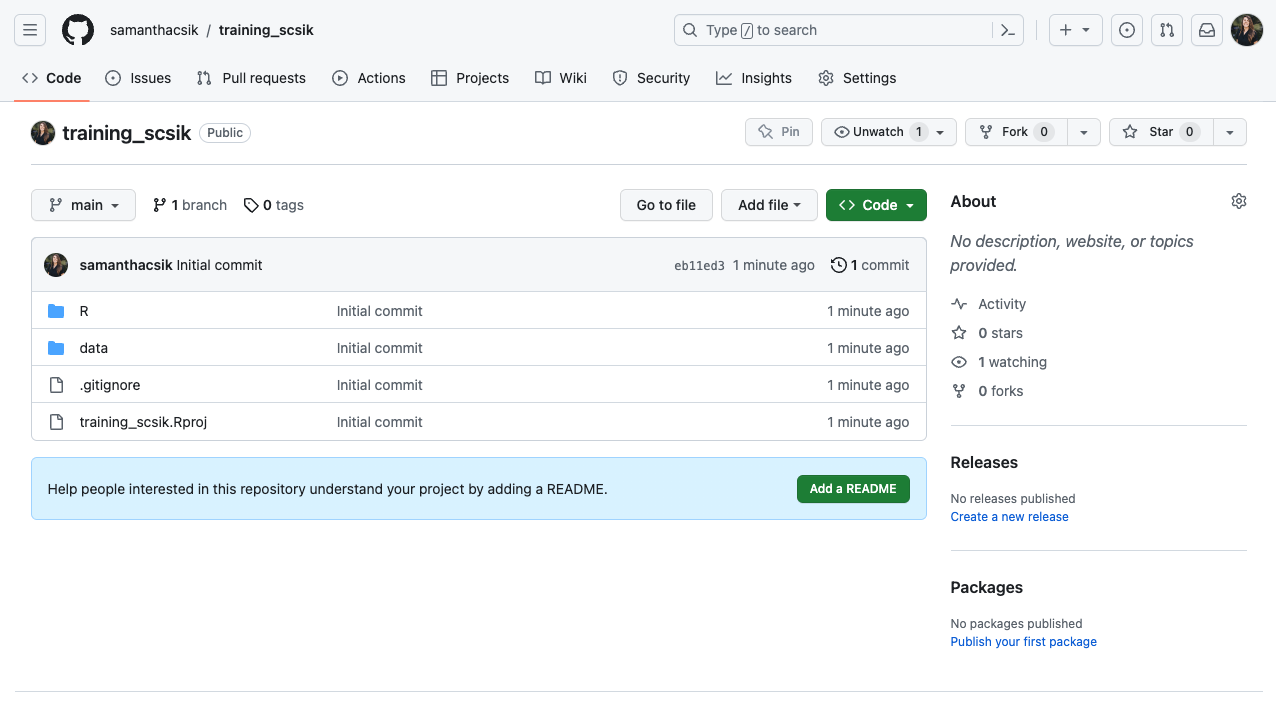
Task: Open the issues icon in header
Action: pyautogui.click(x=1127, y=30)
